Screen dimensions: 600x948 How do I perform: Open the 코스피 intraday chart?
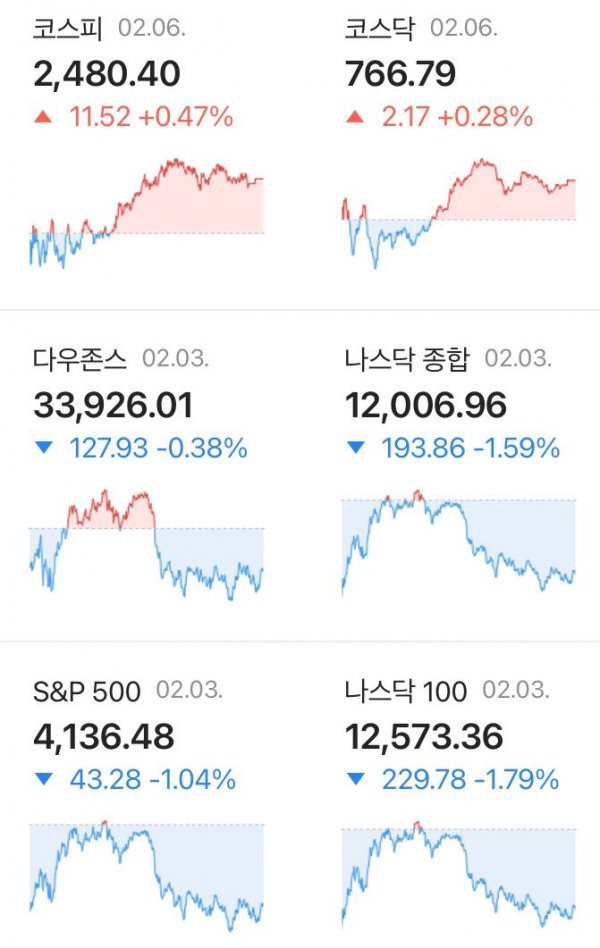146,213
